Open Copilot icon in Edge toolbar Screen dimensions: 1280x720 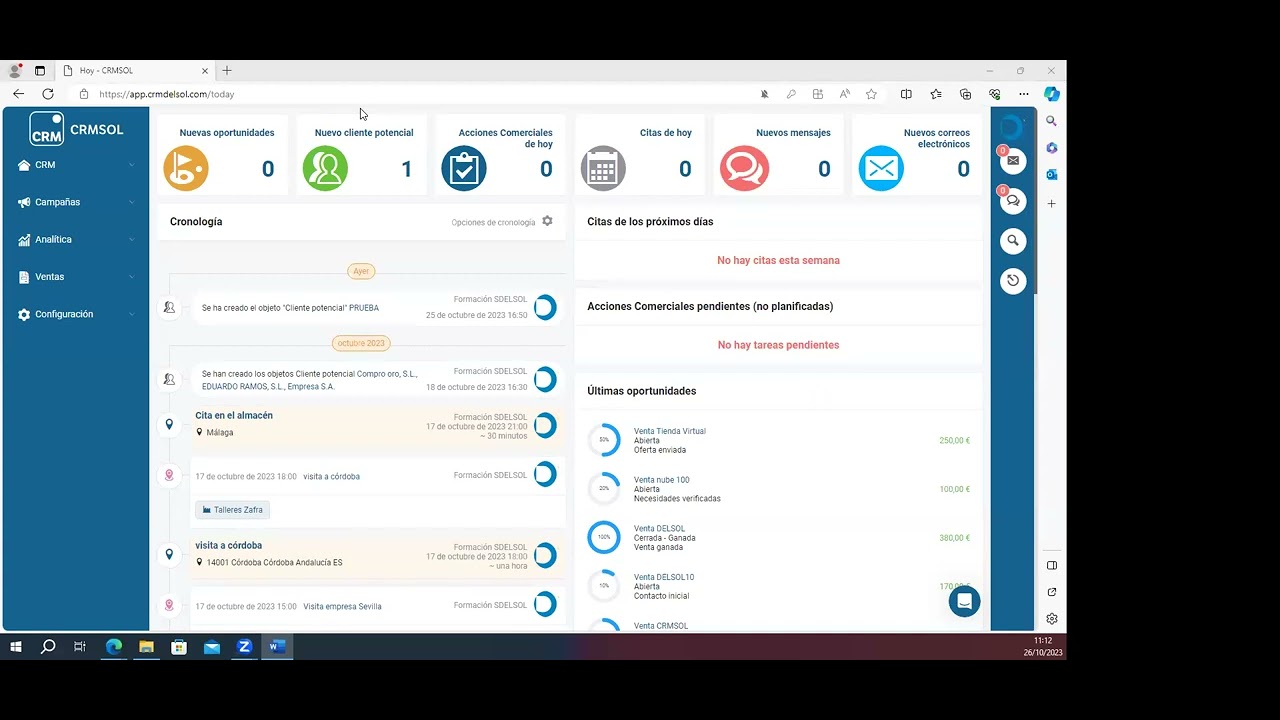click(1051, 94)
